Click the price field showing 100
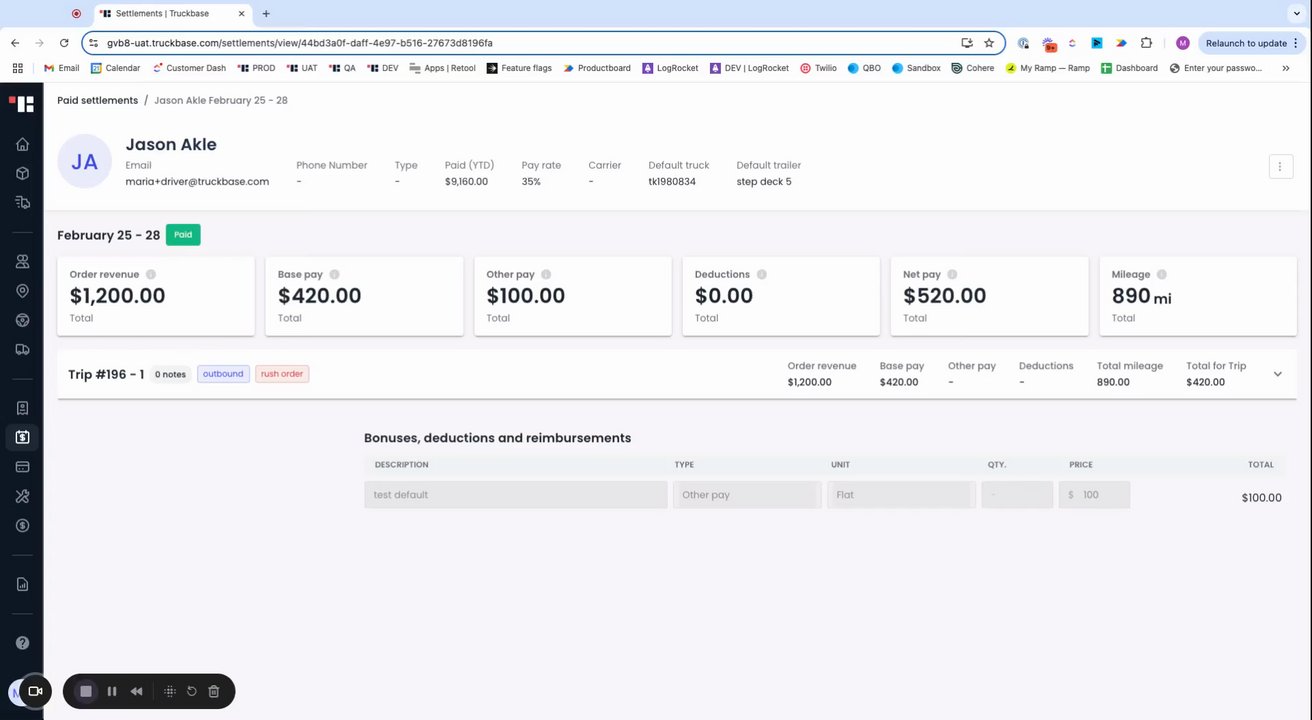 [1094, 495]
